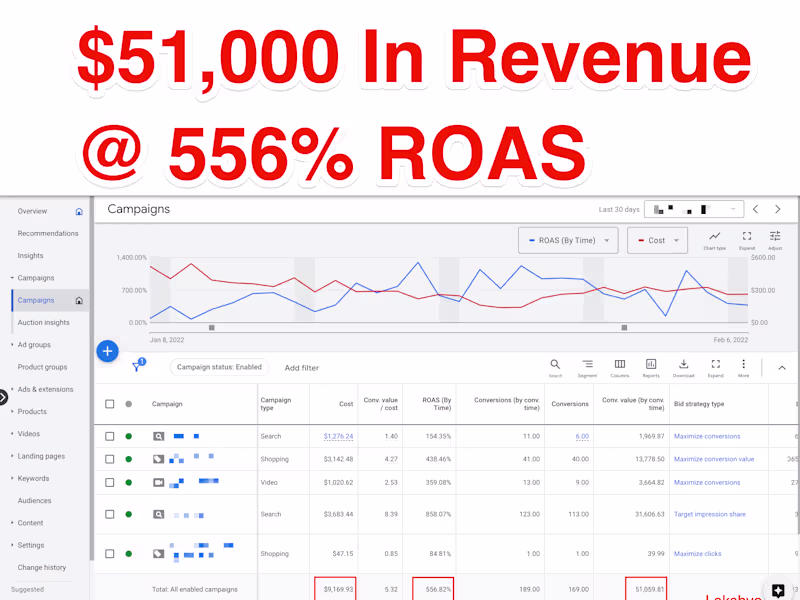Open Target impression share bid strategy link
The image size is (800, 600).
[x=710, y=514]
